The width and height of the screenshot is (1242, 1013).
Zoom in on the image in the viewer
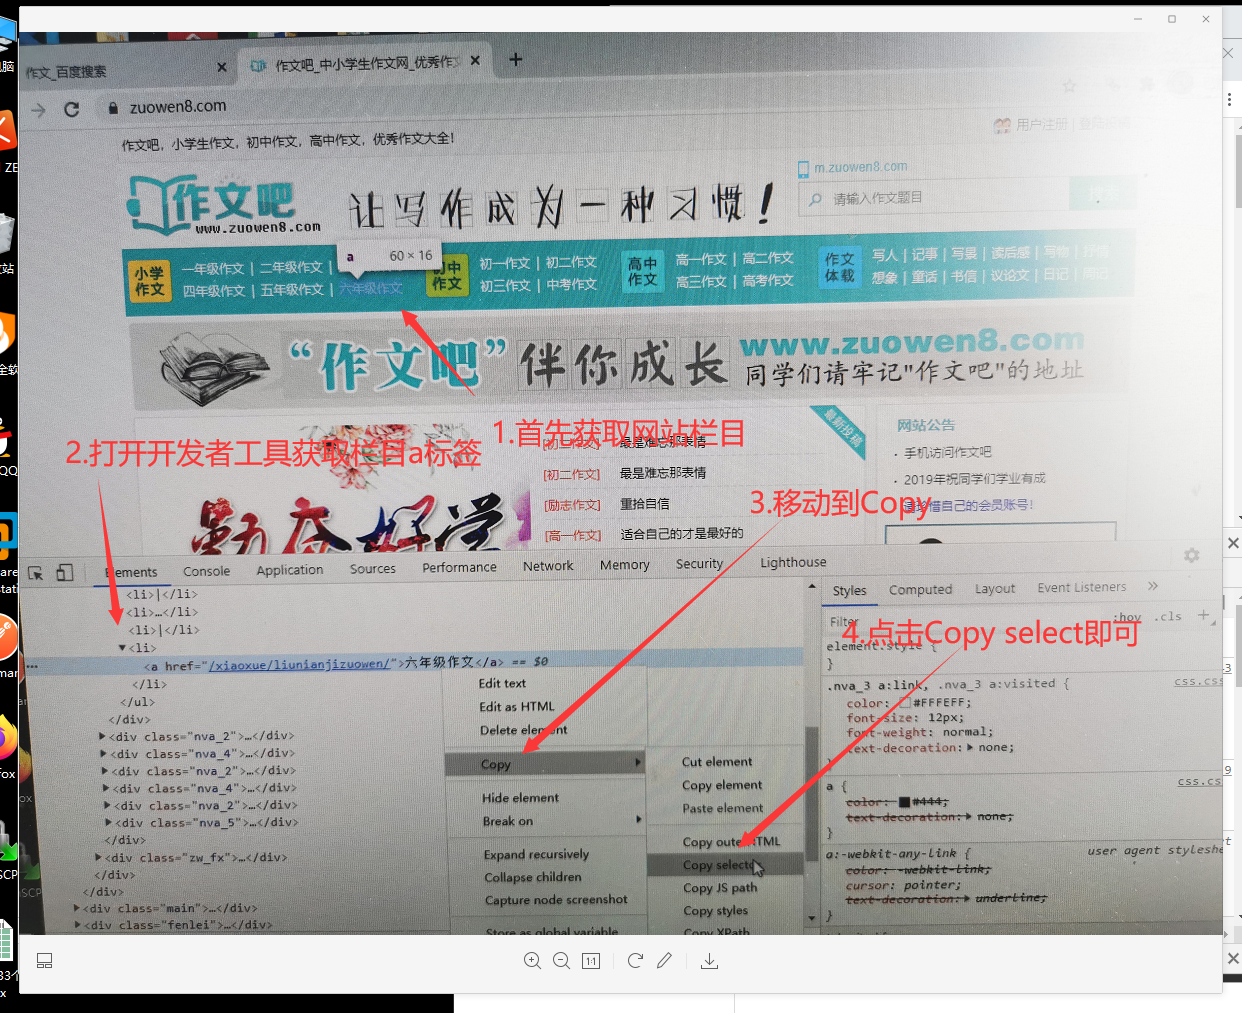[x=532, y=961]
